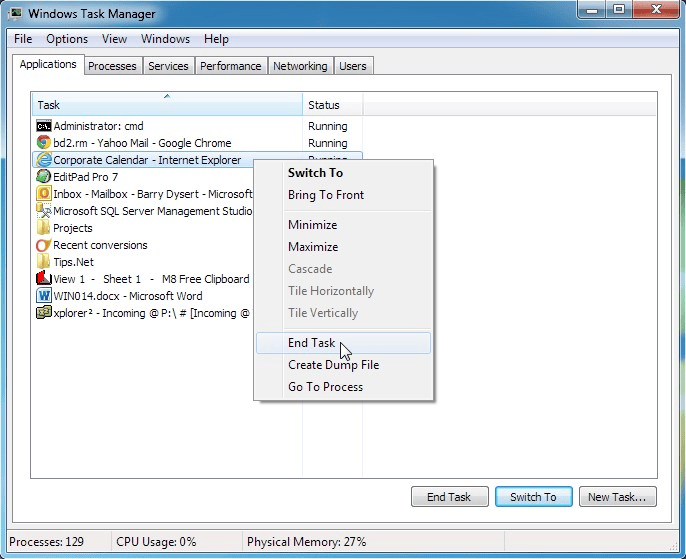
Task: Select the xplorer² - Incoming task row
Action: (143, 313)
